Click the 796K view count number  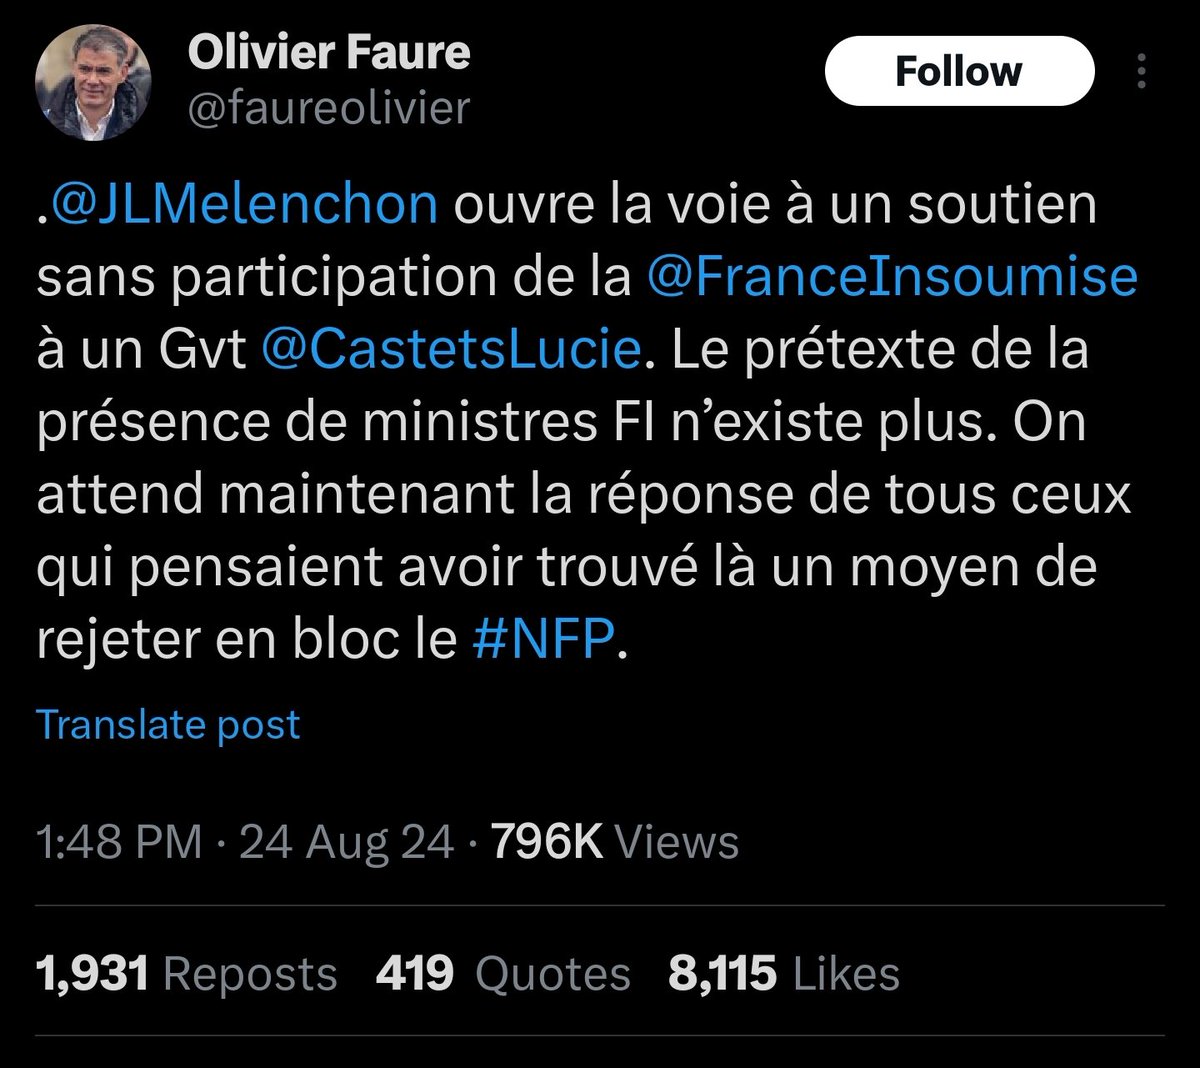tap(547, 842)
